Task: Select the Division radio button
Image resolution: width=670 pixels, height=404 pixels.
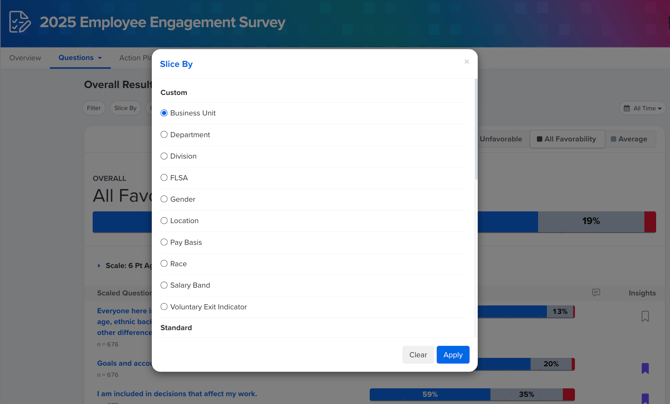Action: [x=164, y=156]
